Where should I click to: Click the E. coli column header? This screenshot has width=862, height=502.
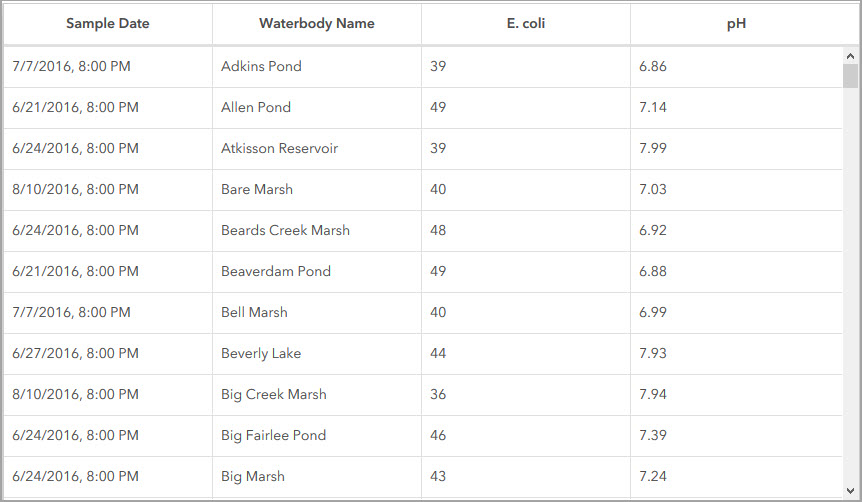coord(526,24)
